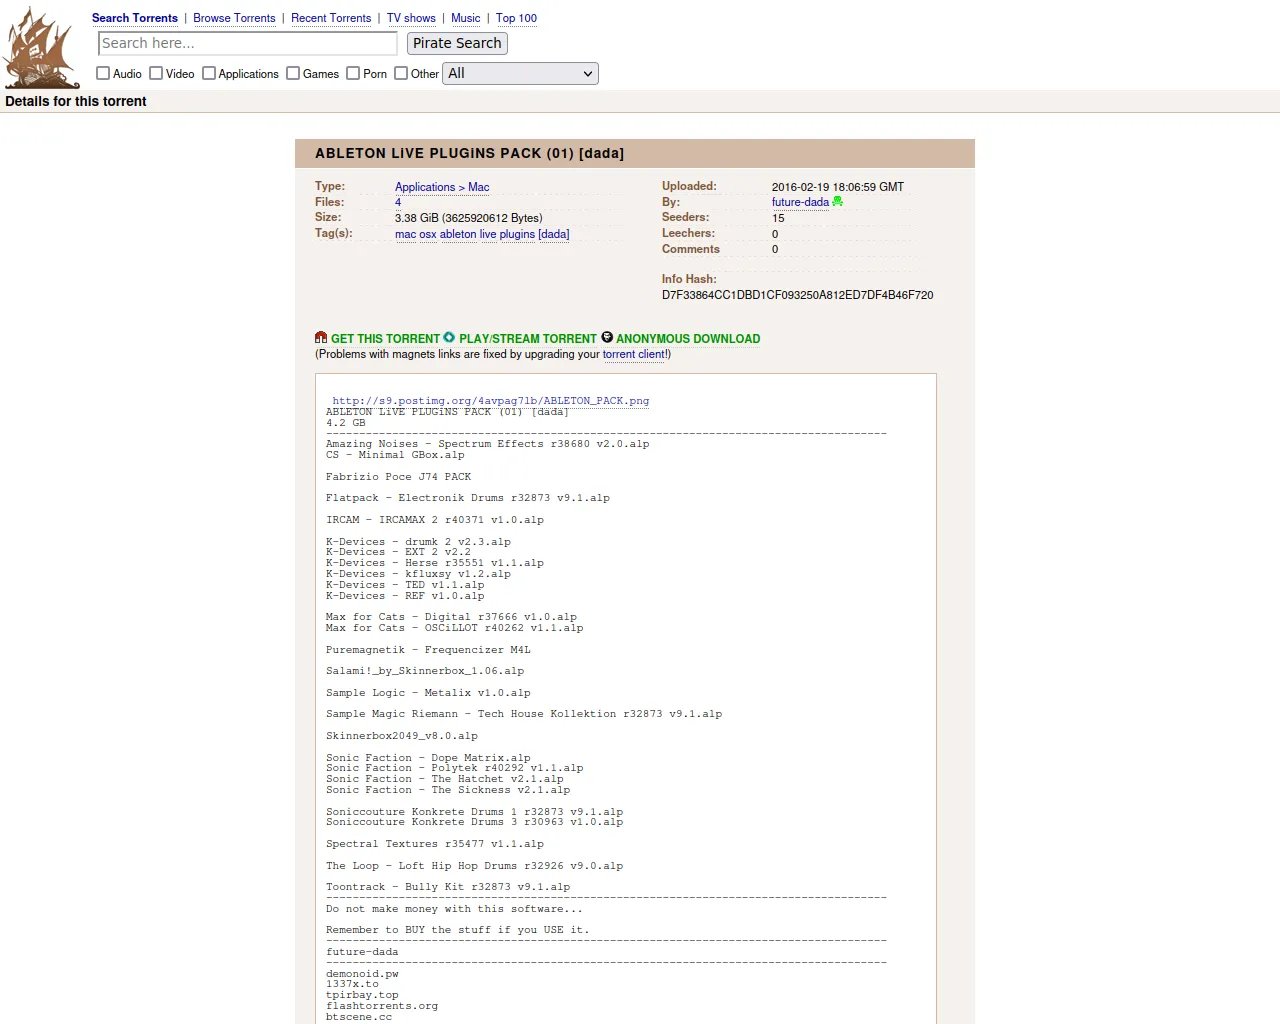Open uploader future-dada profile
This screenshot has width=1280, height=1024.
pyautogui.click(x=800, y=202)
